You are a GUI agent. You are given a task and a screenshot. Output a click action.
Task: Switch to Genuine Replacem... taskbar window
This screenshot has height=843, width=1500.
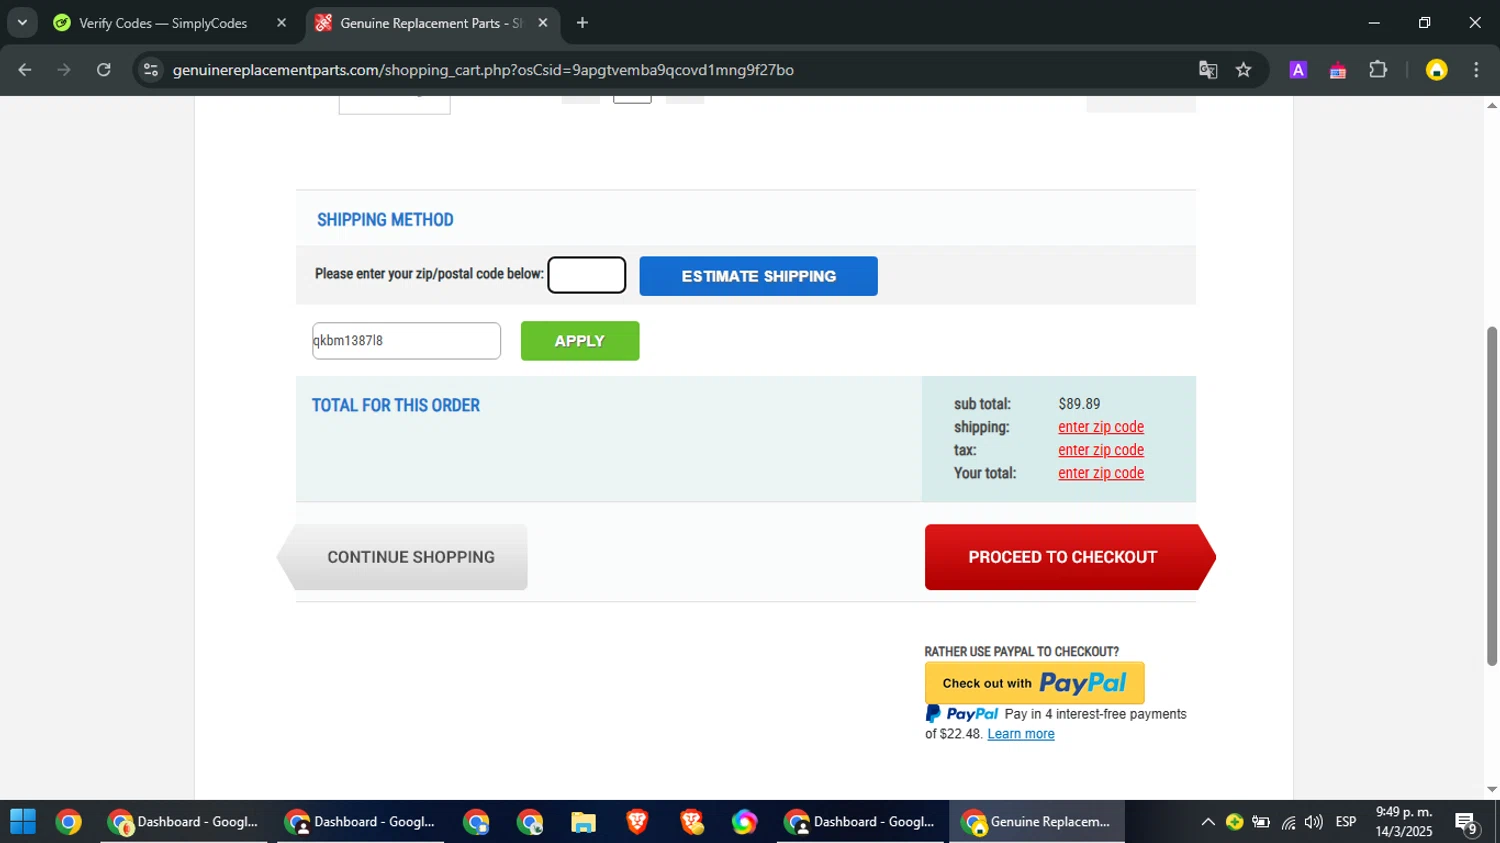1037,822
